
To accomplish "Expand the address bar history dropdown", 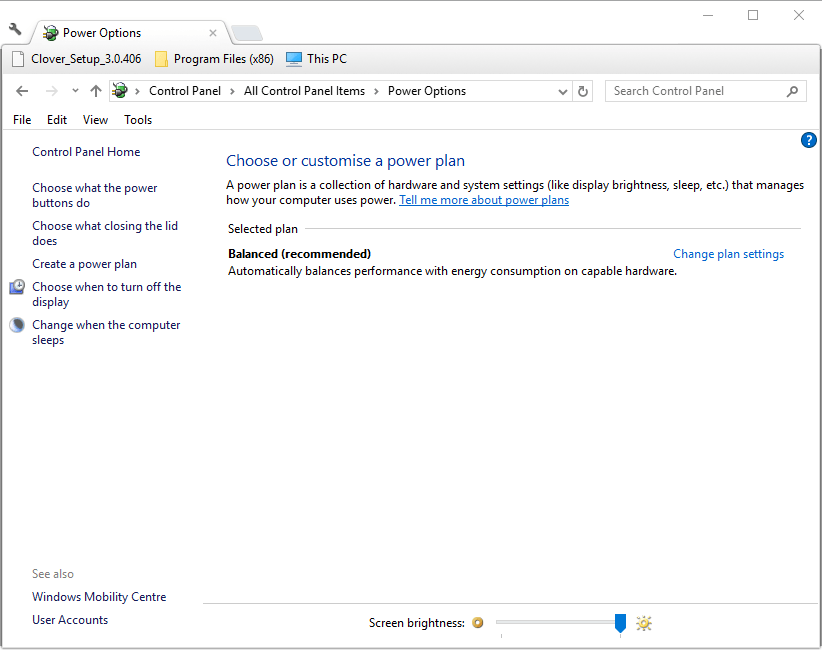I will 563,92.
